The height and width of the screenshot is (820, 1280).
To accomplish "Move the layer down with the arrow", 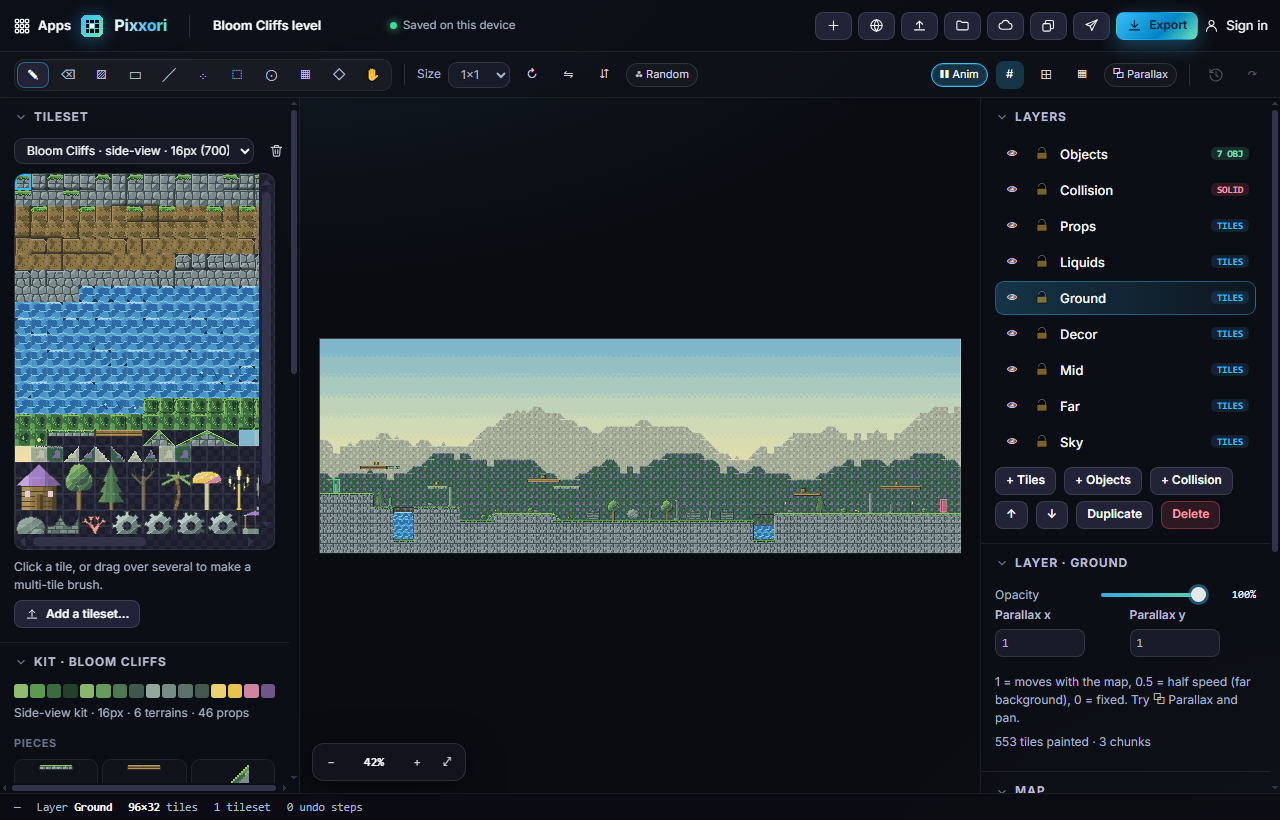I will (x=1051, y=515).
